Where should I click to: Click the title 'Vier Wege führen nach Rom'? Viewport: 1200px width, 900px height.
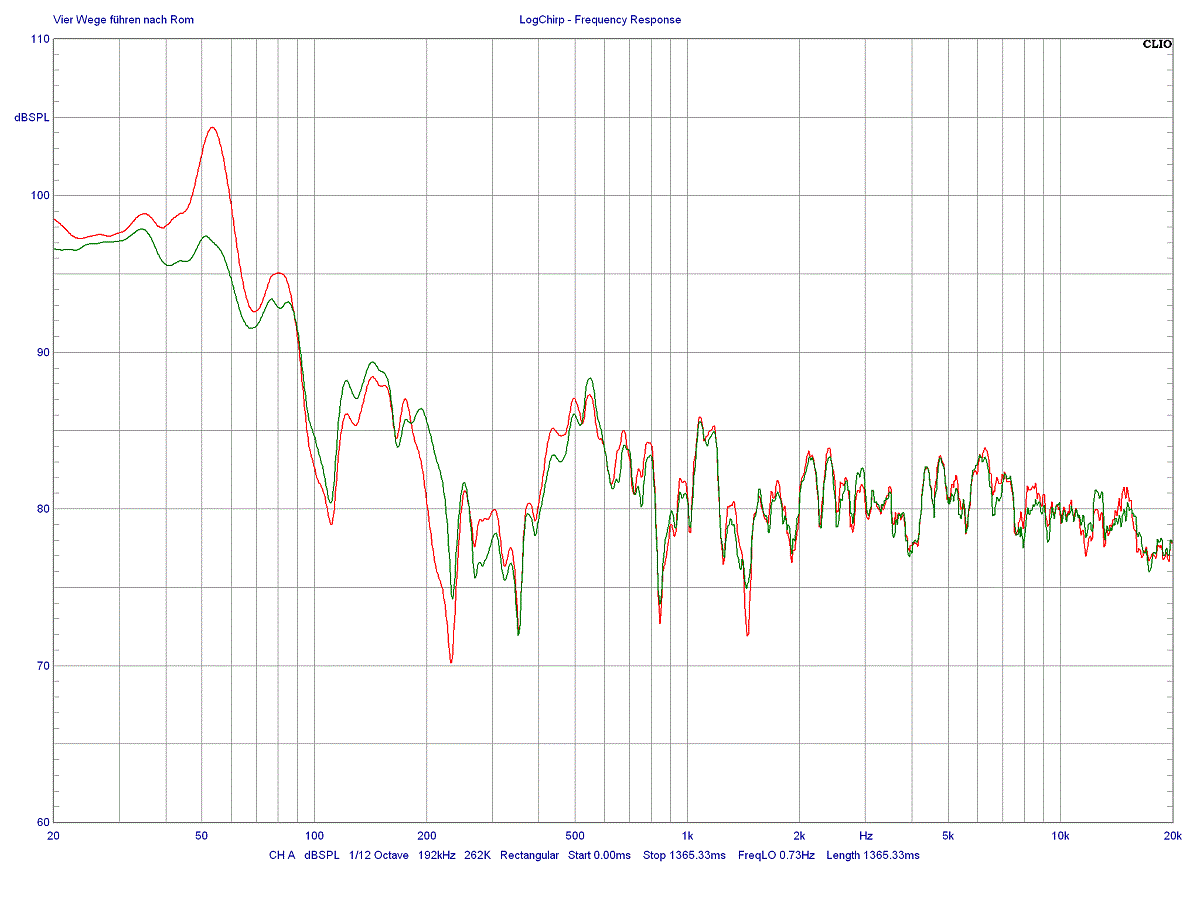tap(124, 20)
